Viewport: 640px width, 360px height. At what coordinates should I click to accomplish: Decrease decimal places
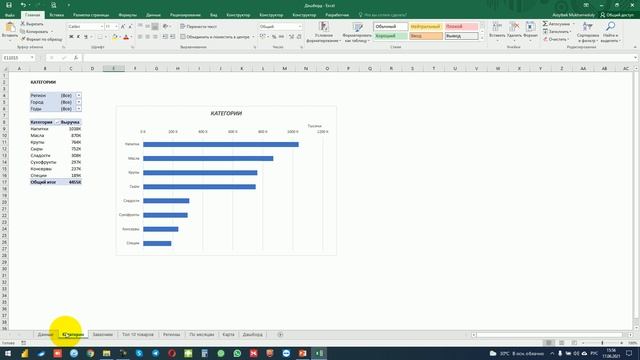click(x=299, y=37)
